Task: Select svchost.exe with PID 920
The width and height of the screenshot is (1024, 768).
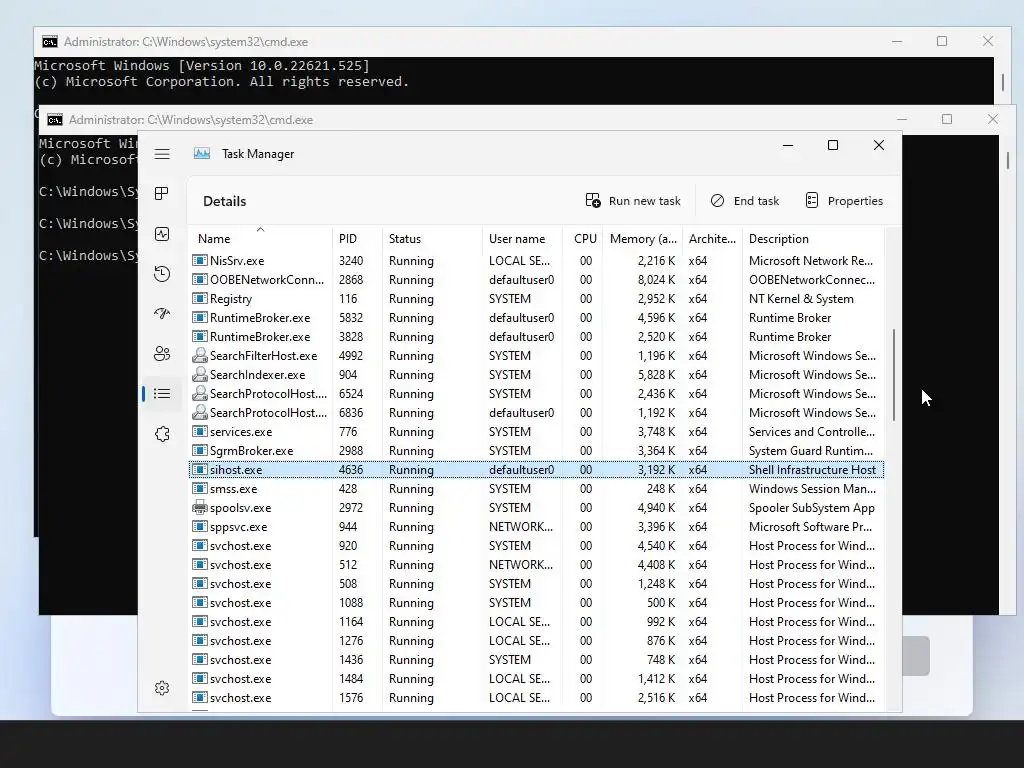Action: point(536,545)
